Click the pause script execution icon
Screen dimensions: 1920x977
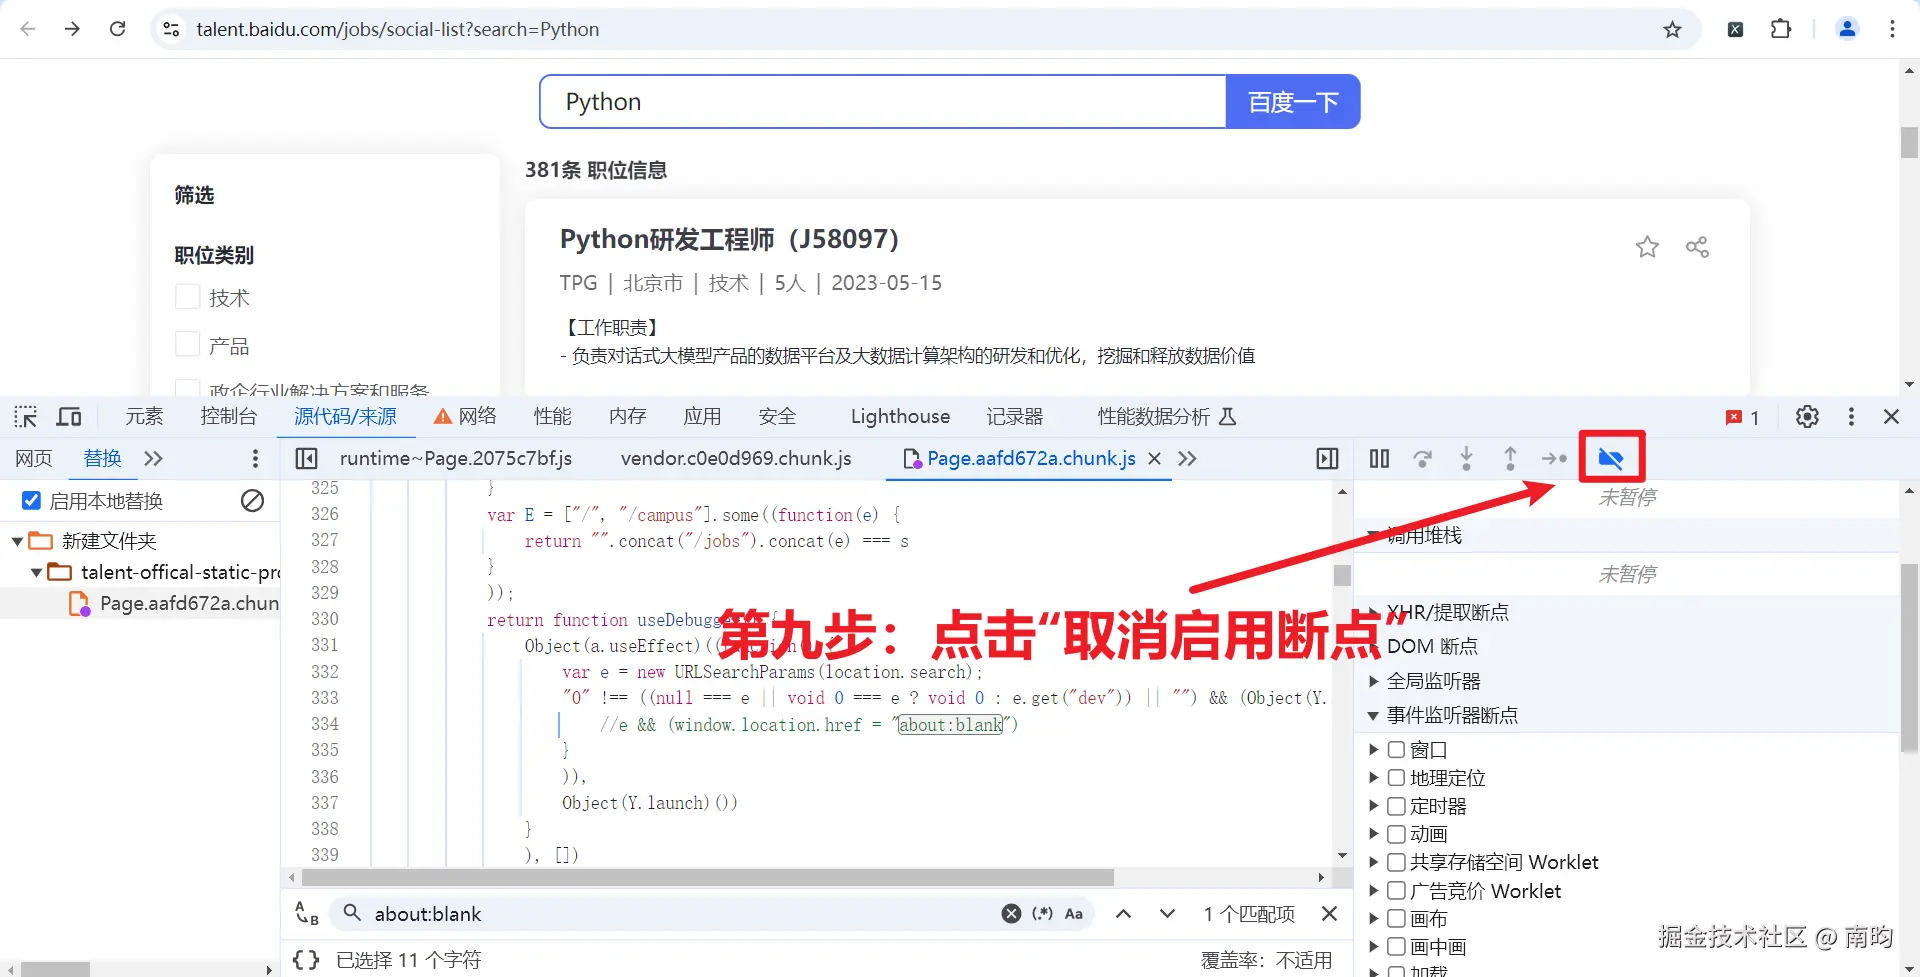click(1379, 458)
